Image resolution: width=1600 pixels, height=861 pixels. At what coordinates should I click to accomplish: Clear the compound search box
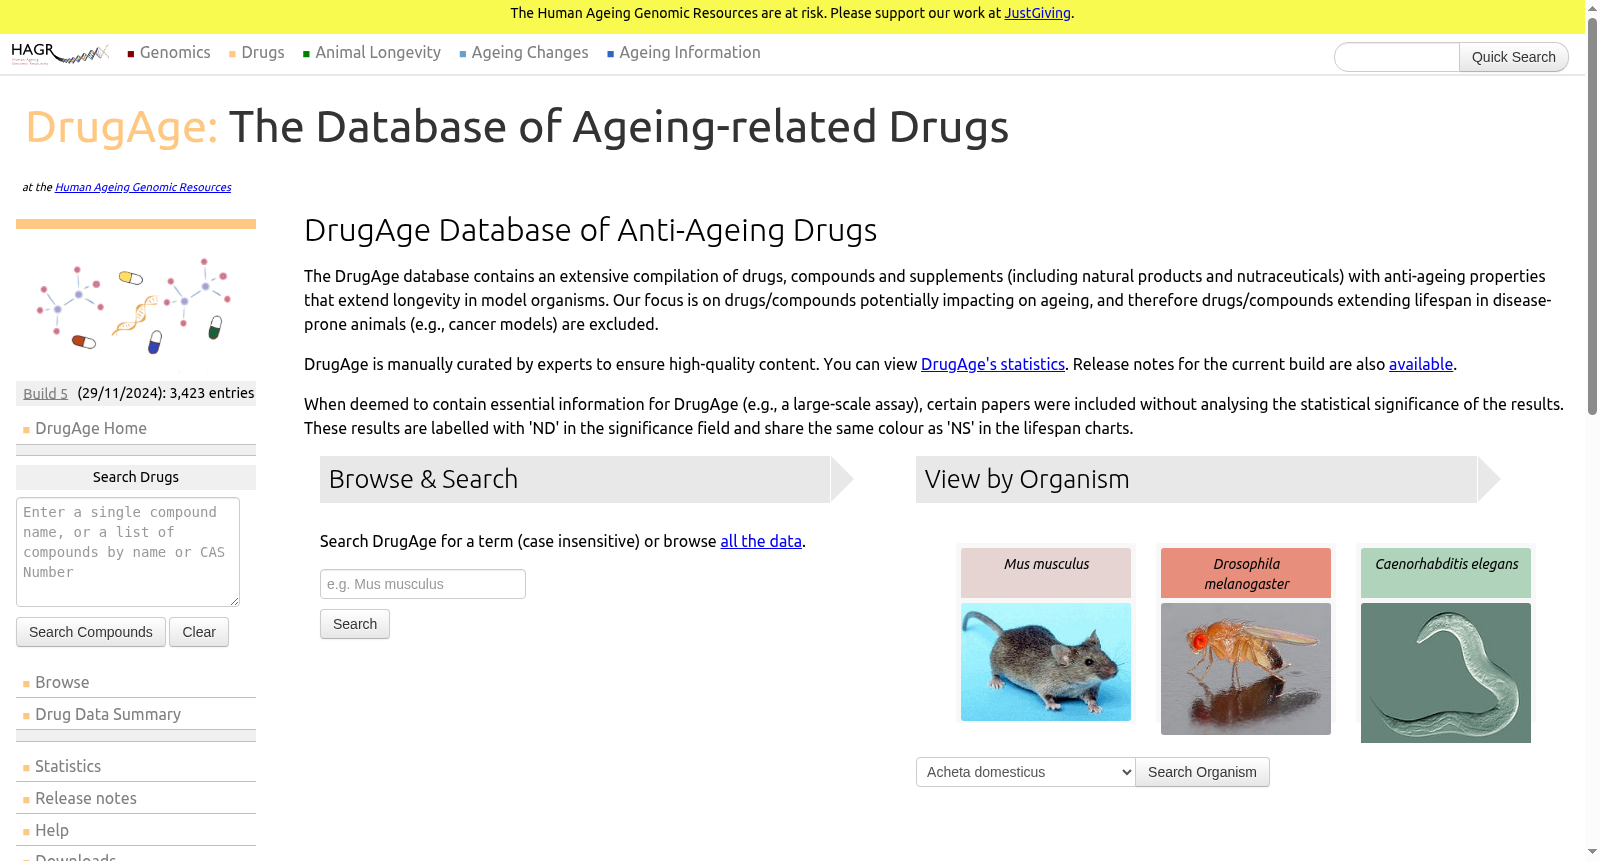pyautogui.click(x=199, y=632)
